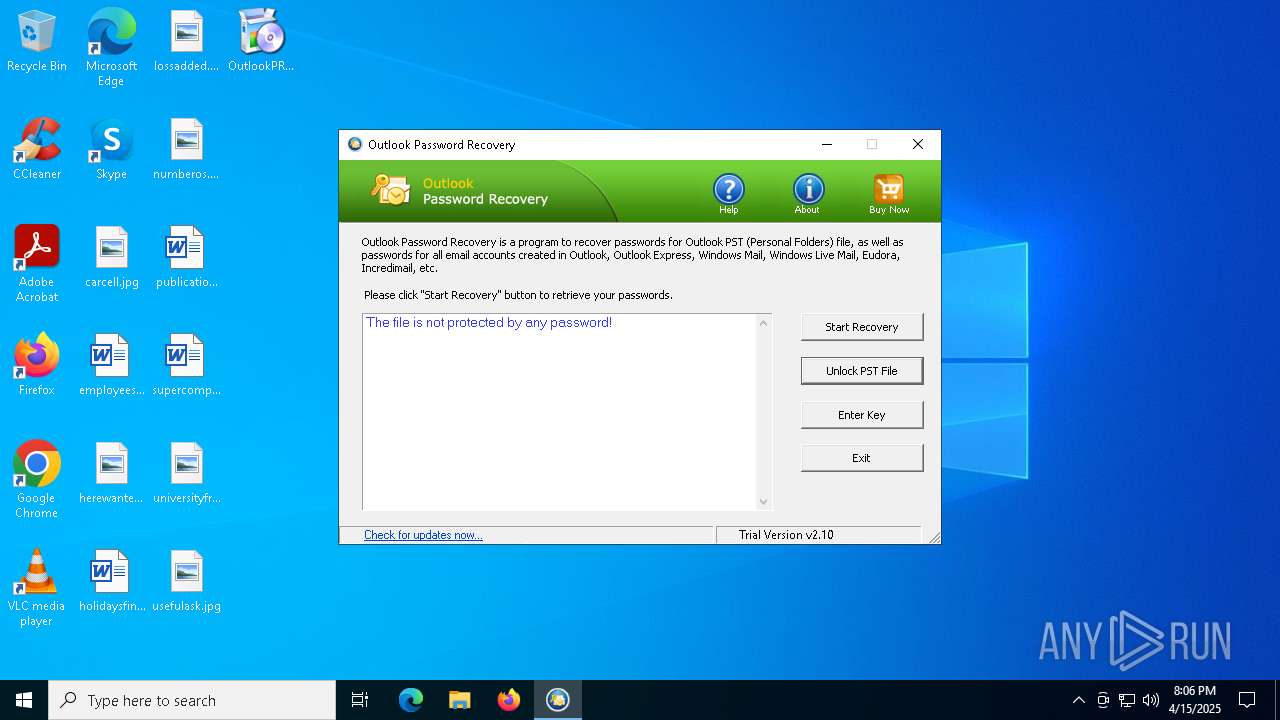
Task: Select the Google Chrome desktop shortcut
Action: point(37,480)
